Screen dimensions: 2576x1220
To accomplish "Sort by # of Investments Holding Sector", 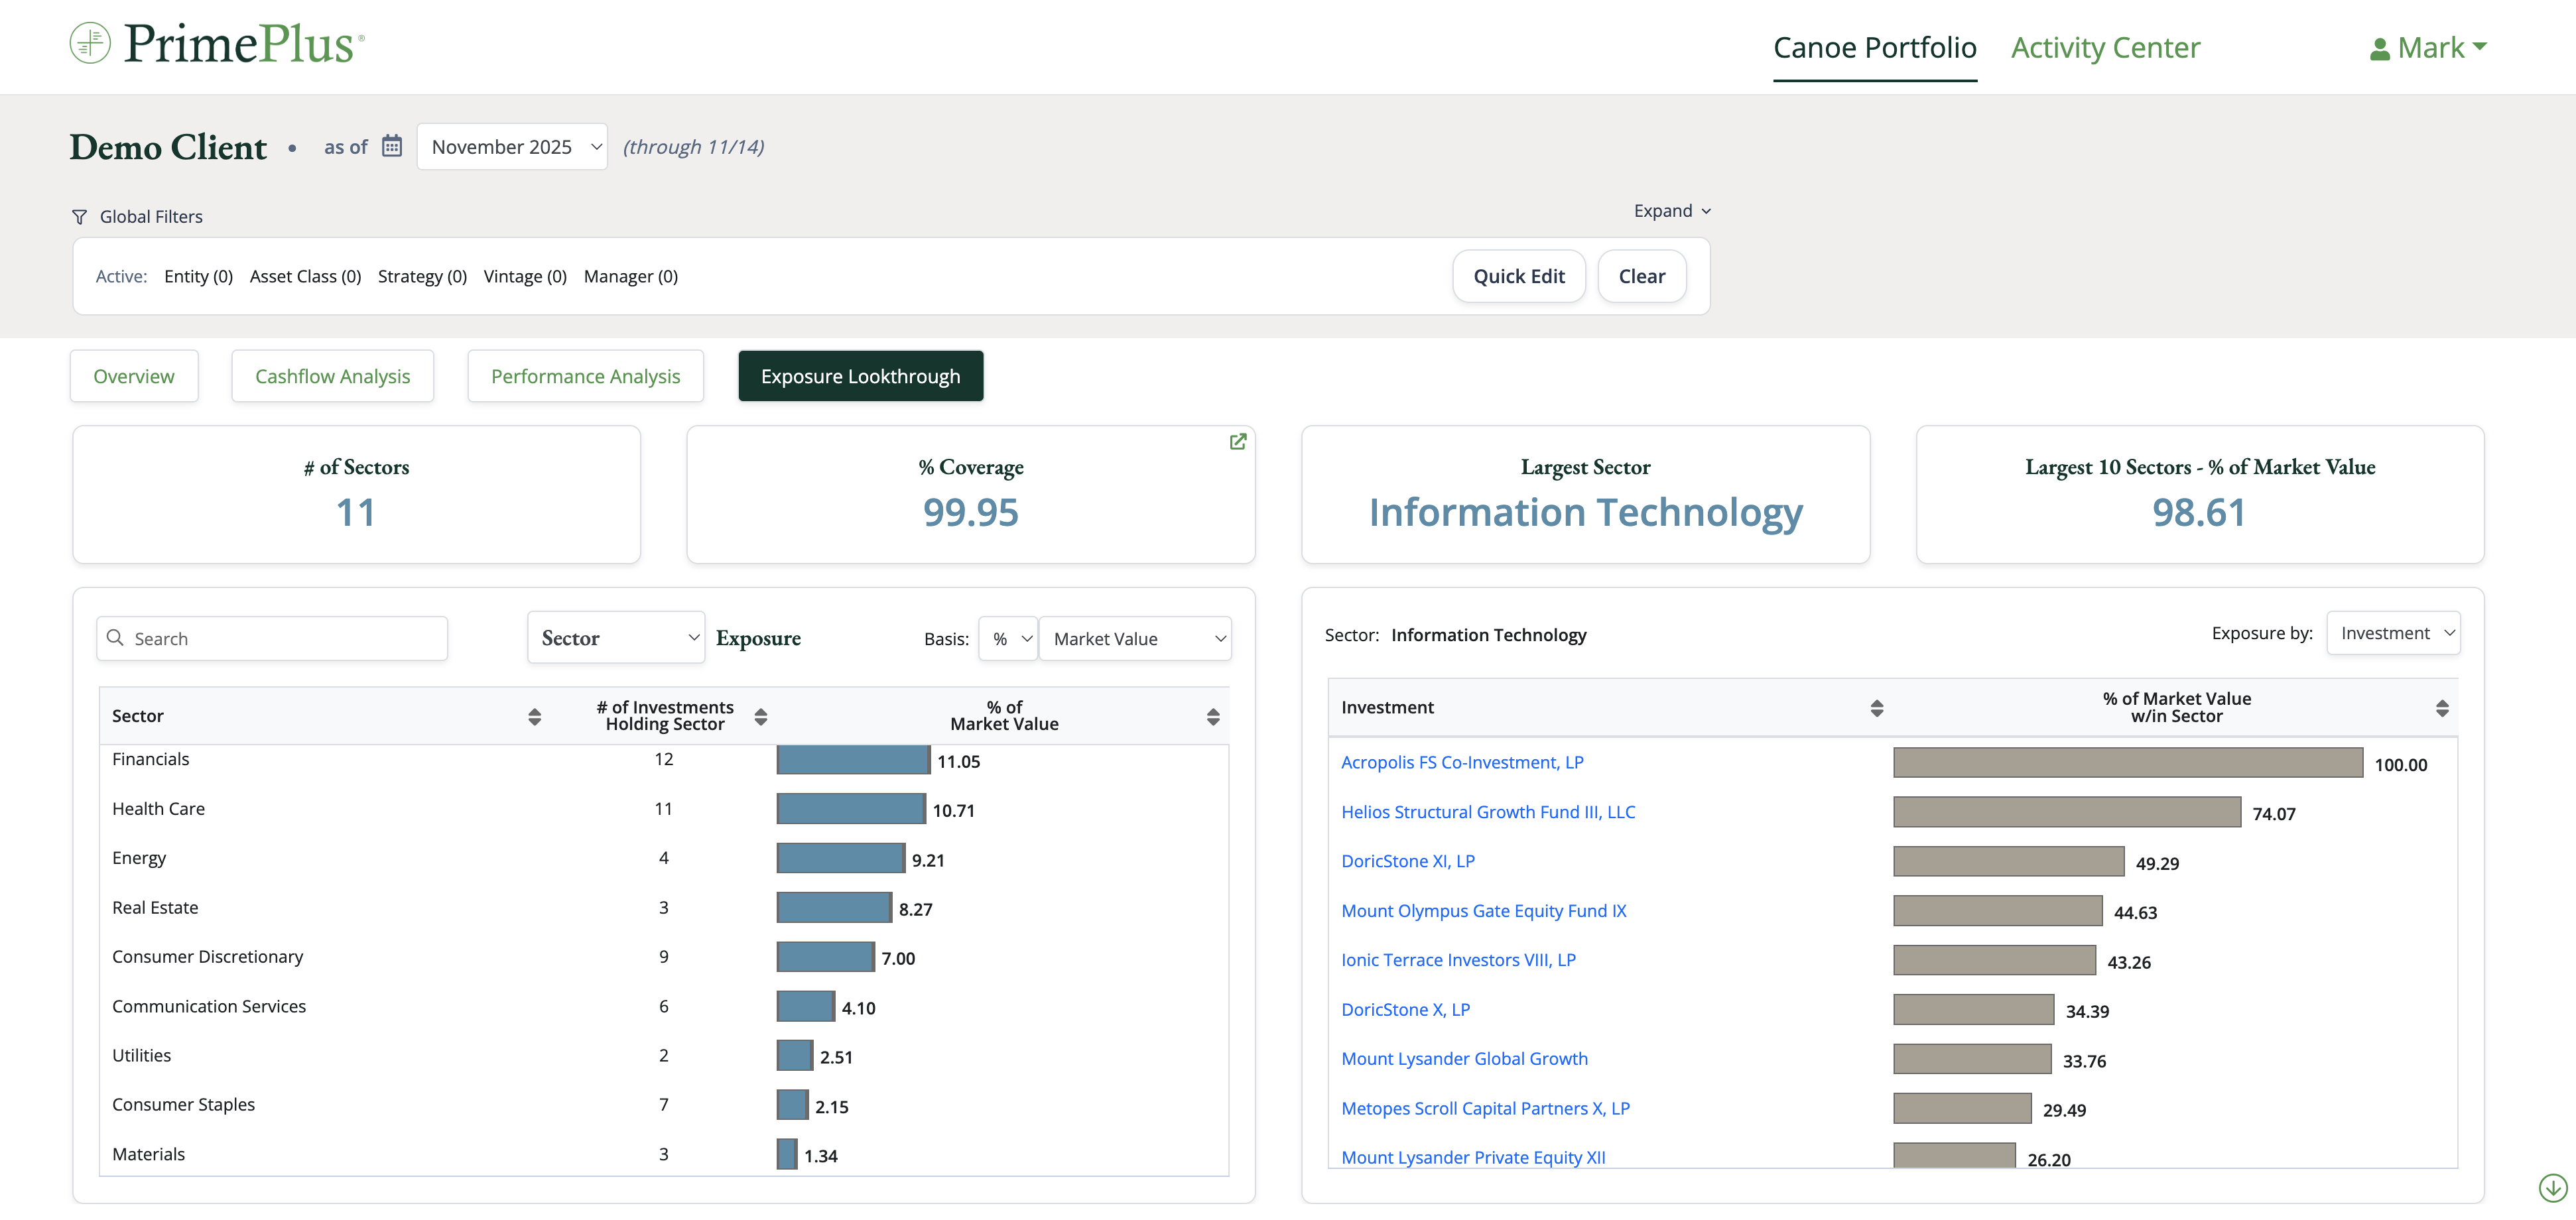I will point(761,716).
